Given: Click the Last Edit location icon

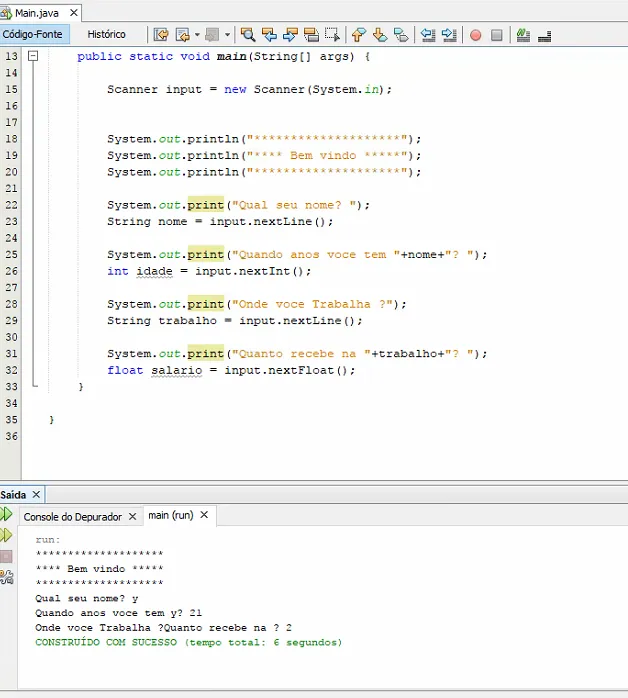Looking at the screenshot, I should (160, 35).
